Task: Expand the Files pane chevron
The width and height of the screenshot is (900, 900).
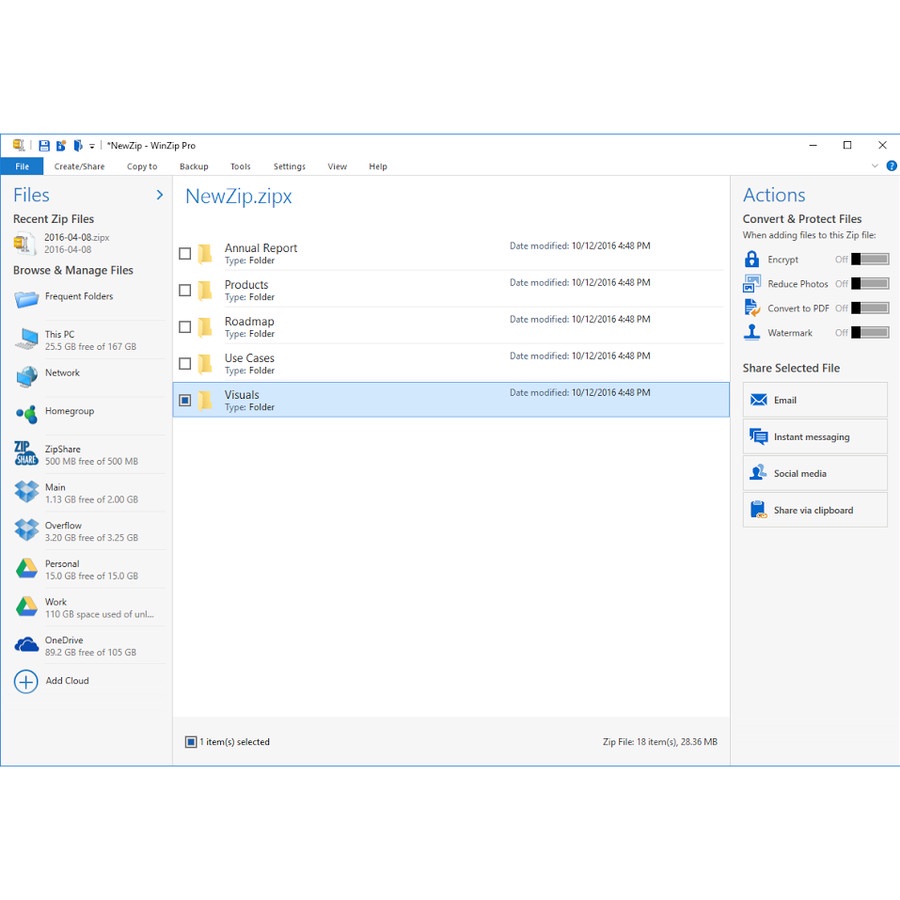Action: [160, 195]
